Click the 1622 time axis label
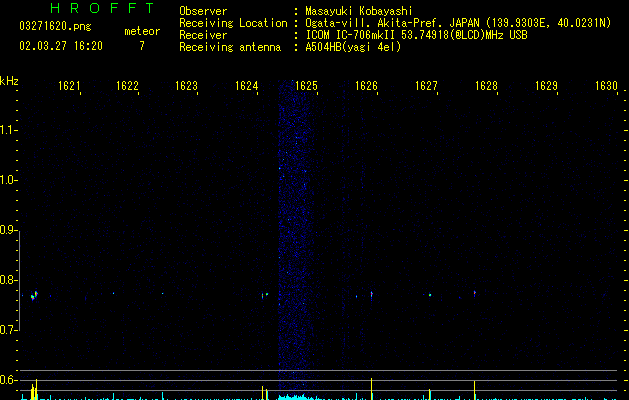This screenshot has height=400, width=629. tap(127, 86)
